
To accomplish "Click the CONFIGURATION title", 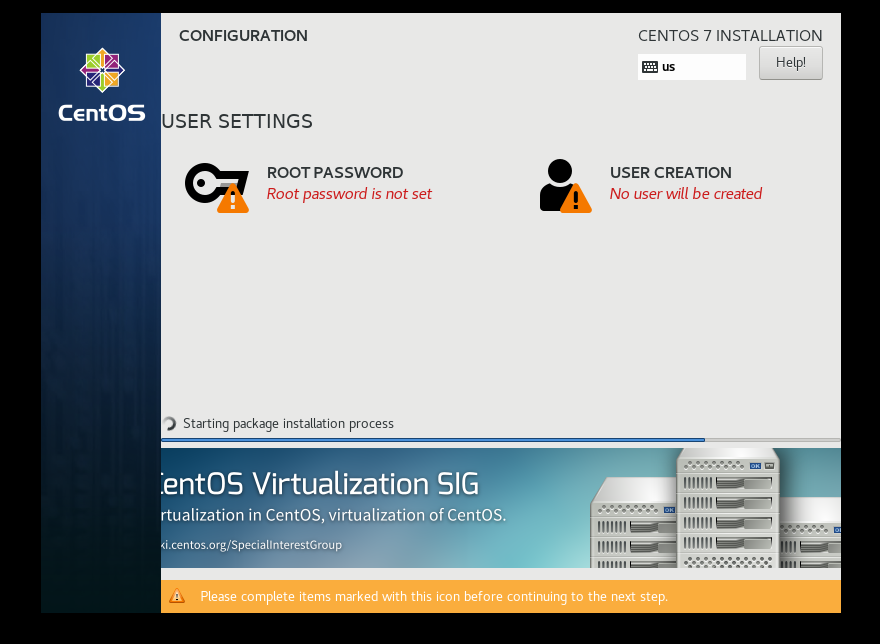I will 243,35.
